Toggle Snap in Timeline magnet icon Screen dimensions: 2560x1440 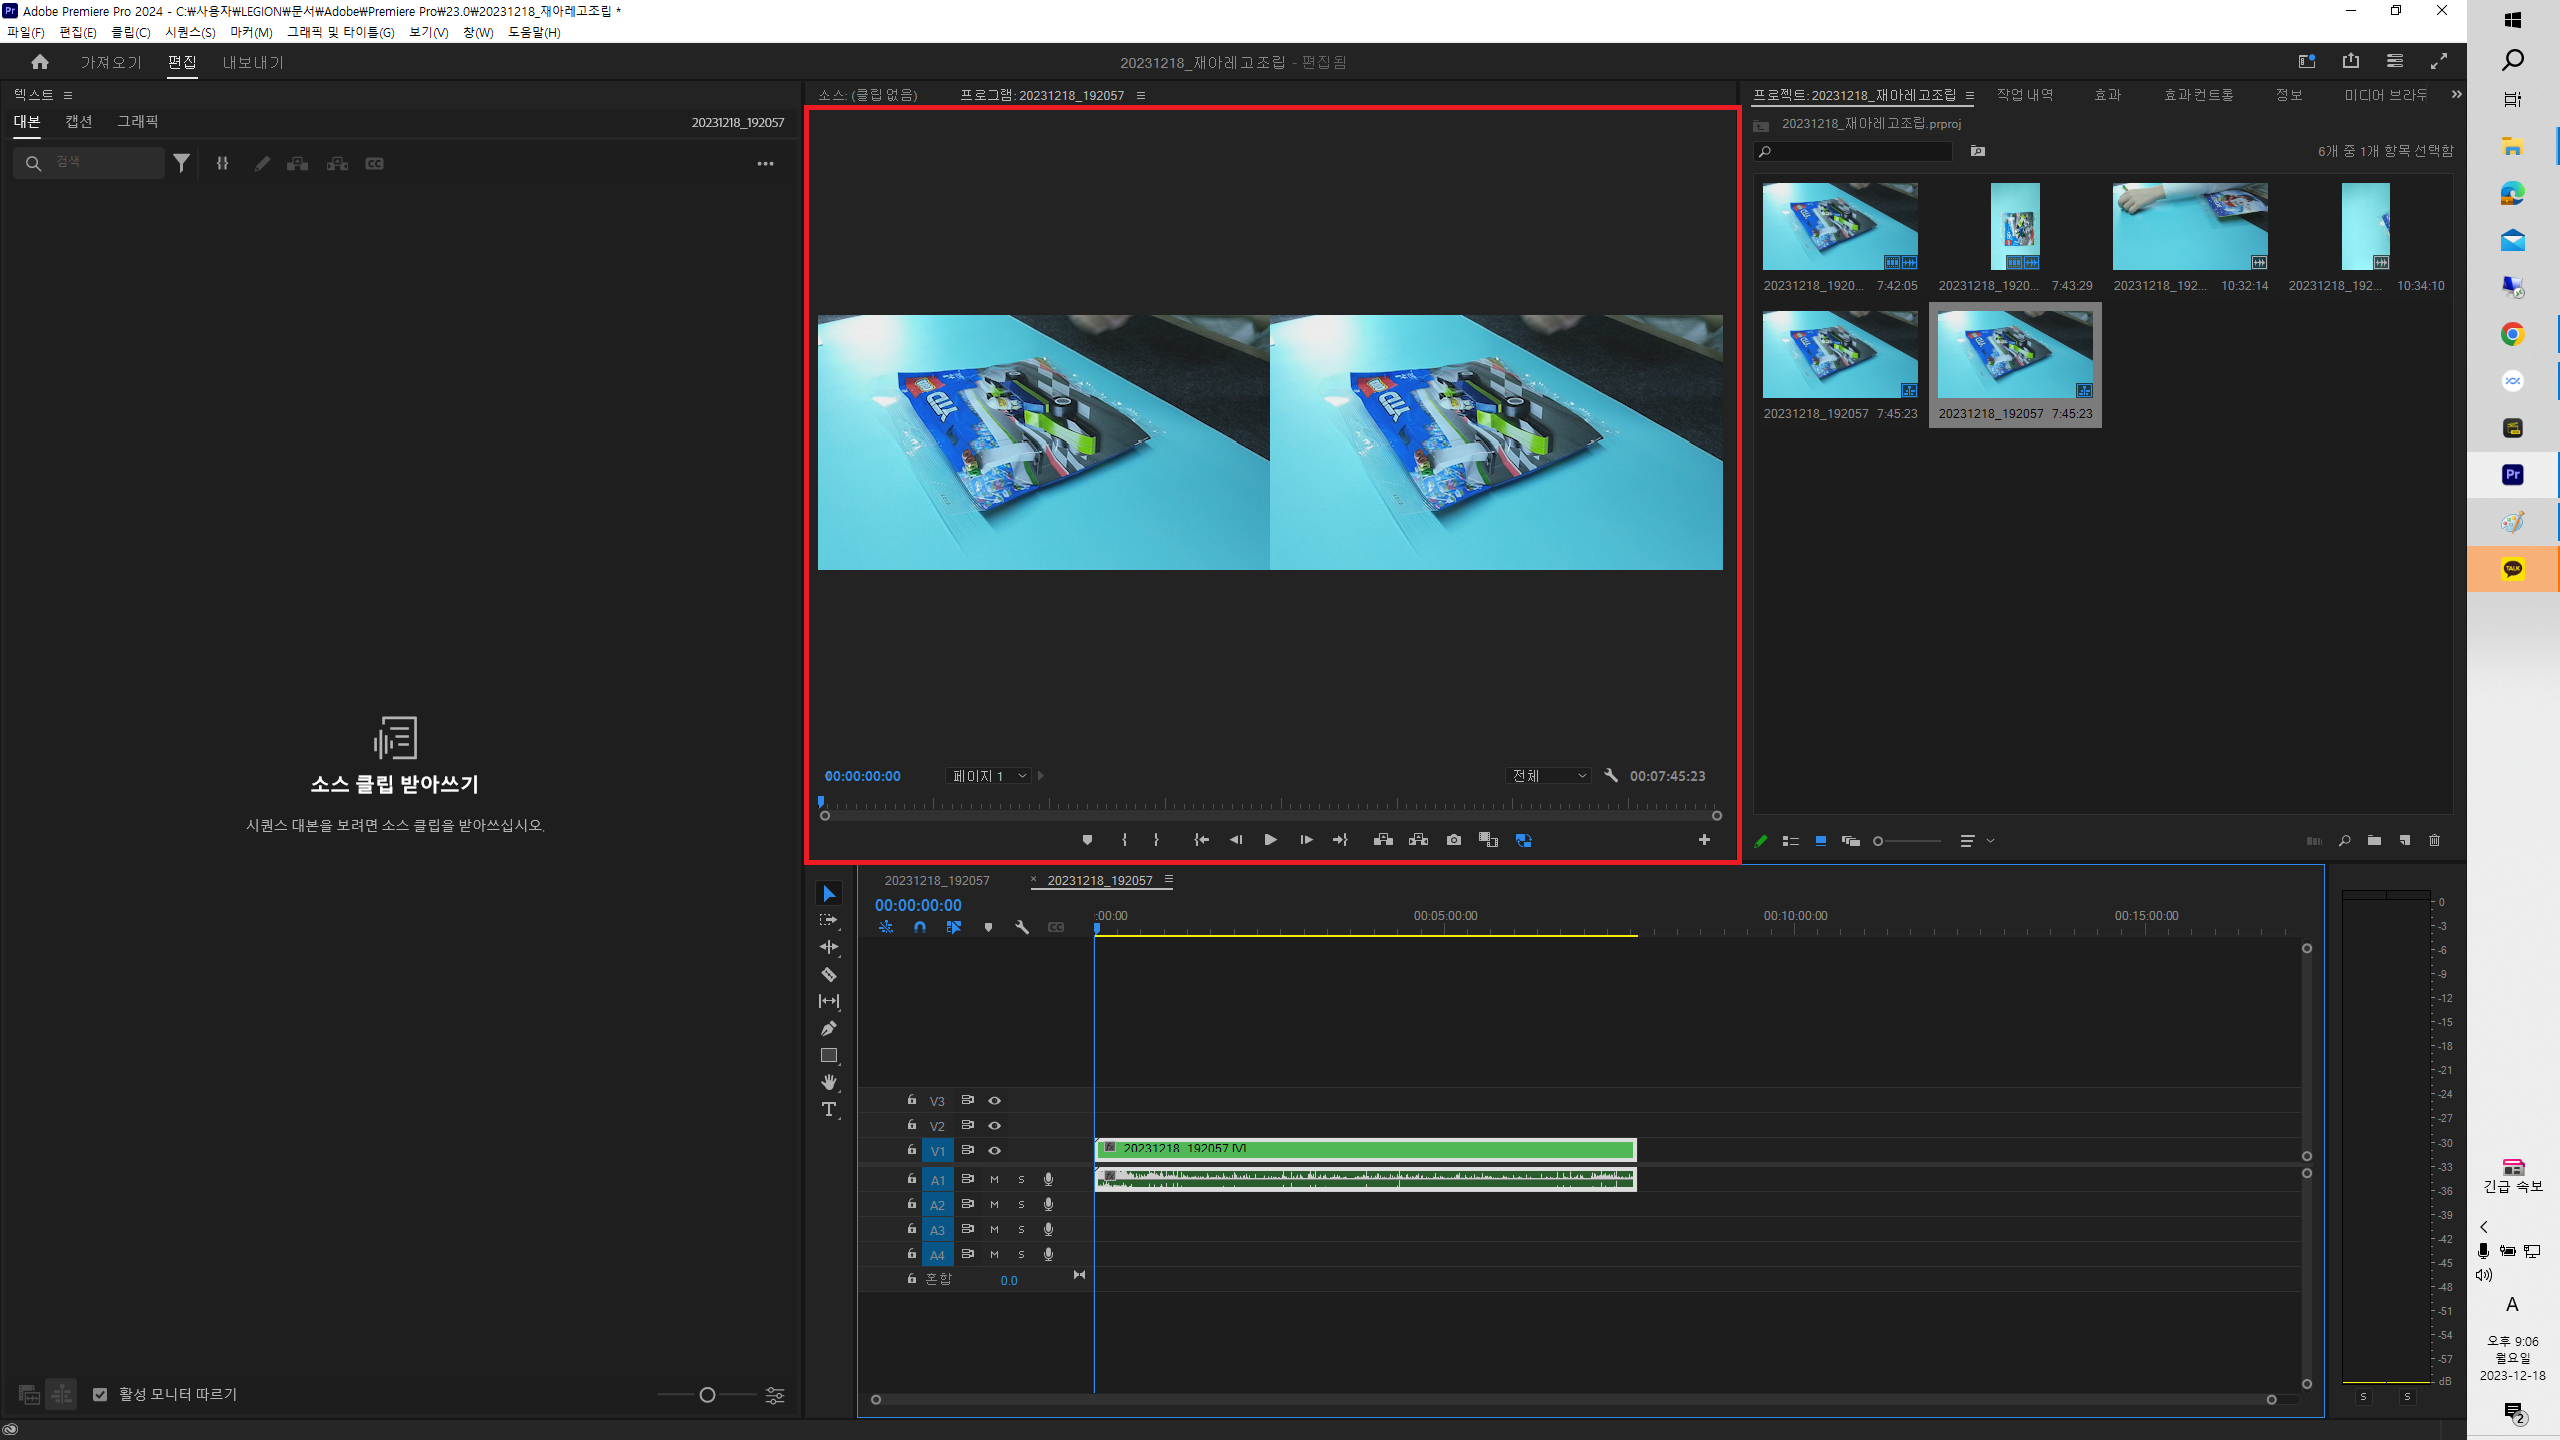(920, 928)
